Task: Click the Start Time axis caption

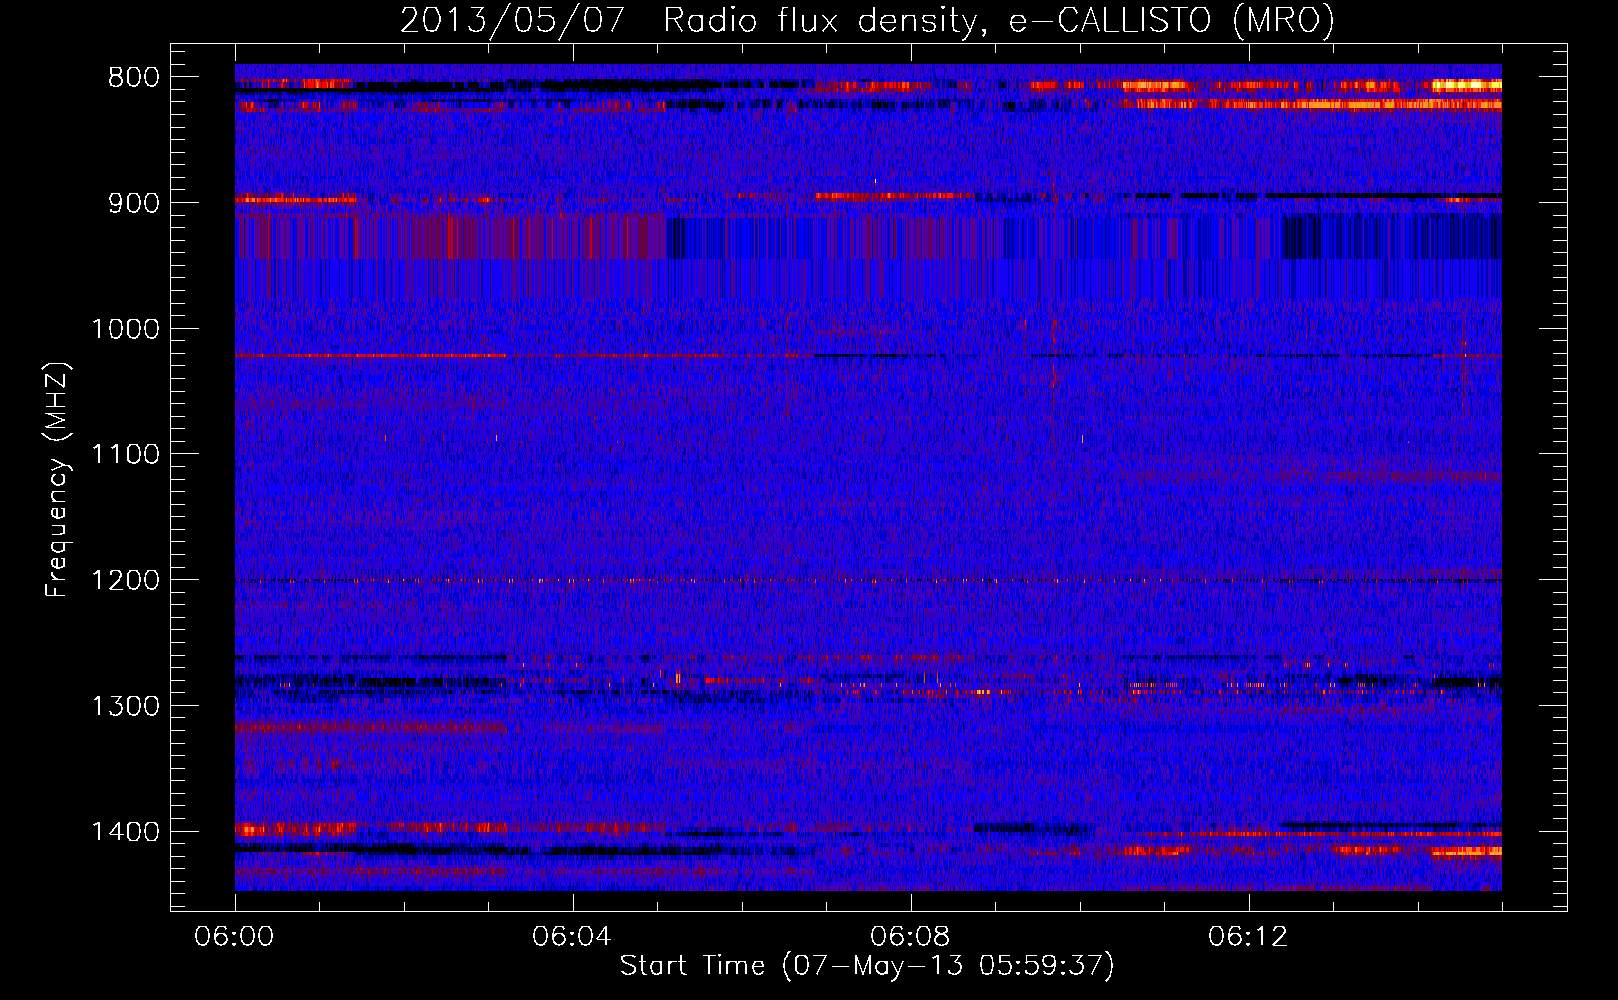Action: 867,966
